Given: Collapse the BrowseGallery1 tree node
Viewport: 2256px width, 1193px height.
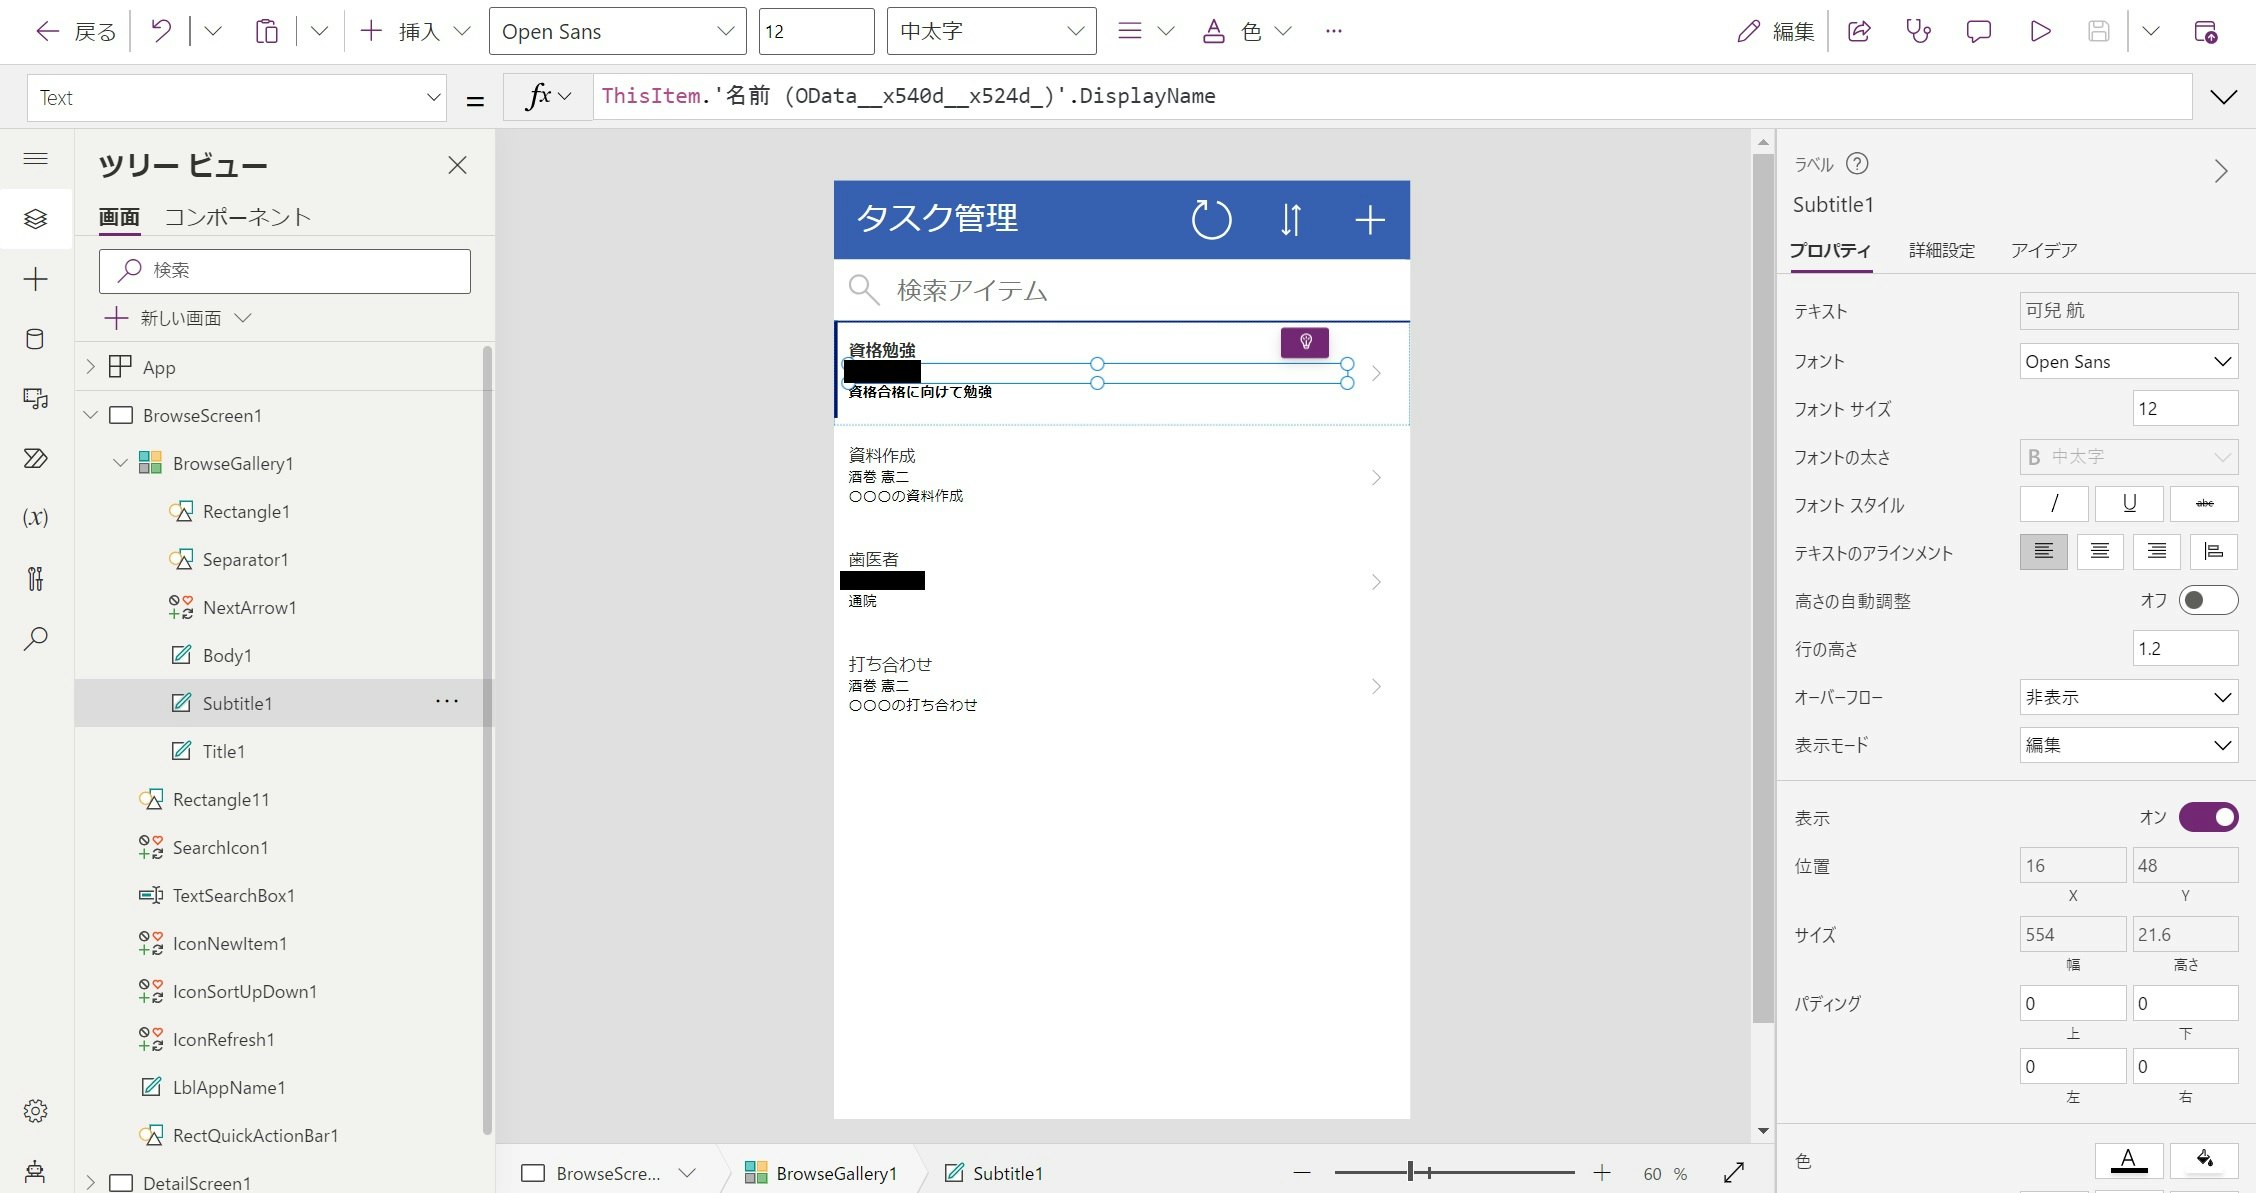Looking at the screenshot, I should [120, 463].
